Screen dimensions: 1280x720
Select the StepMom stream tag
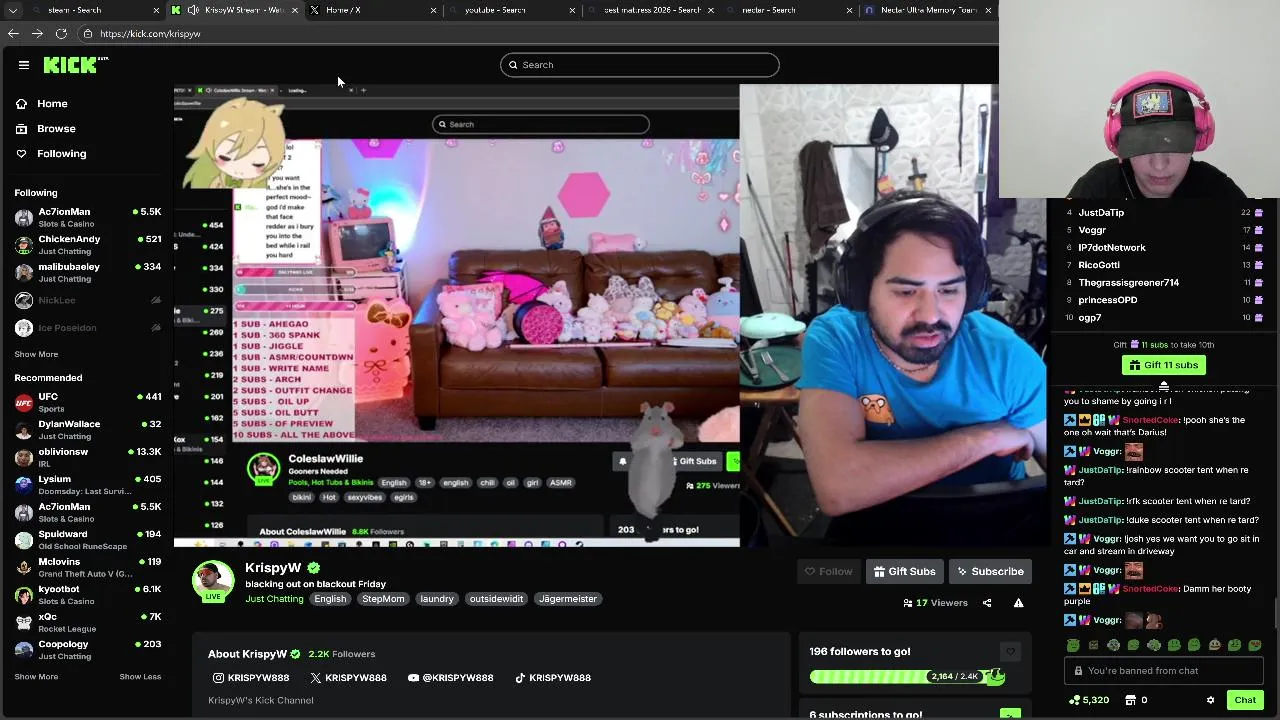383,599
